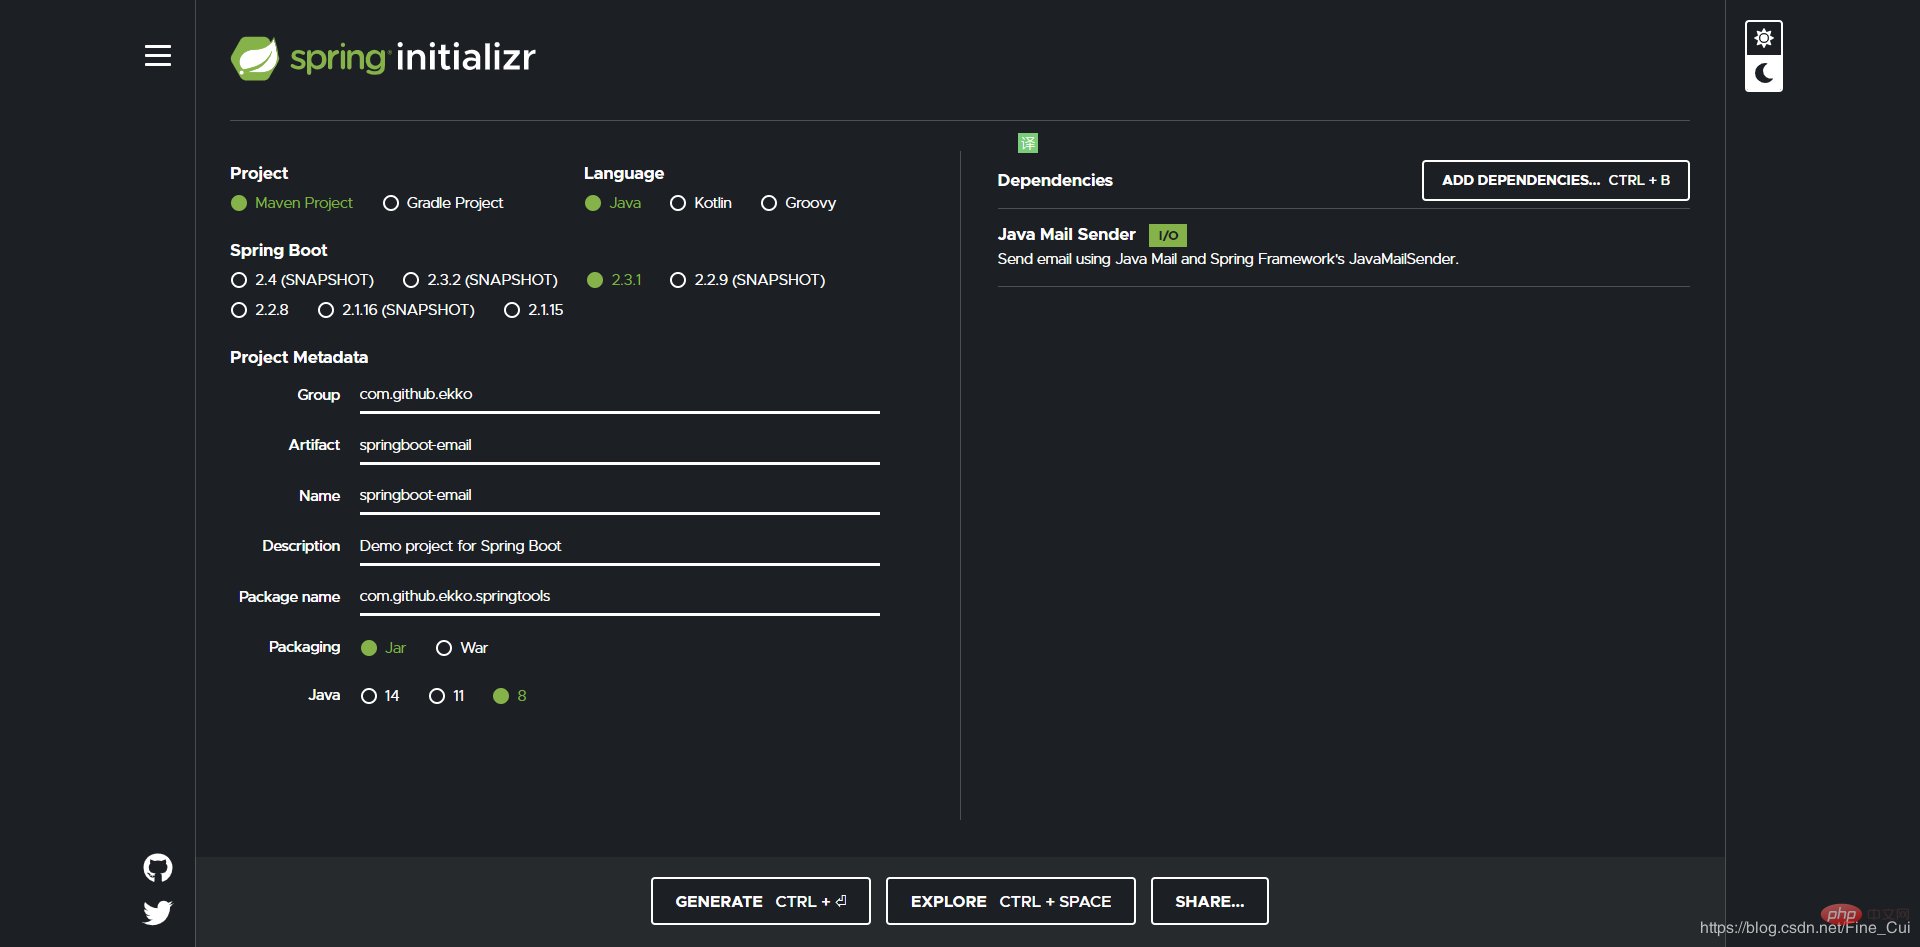The height and width of the screenshot is (947, 1920).
Task: Open the hamburger menu
Action: click(x=157, y=56)
